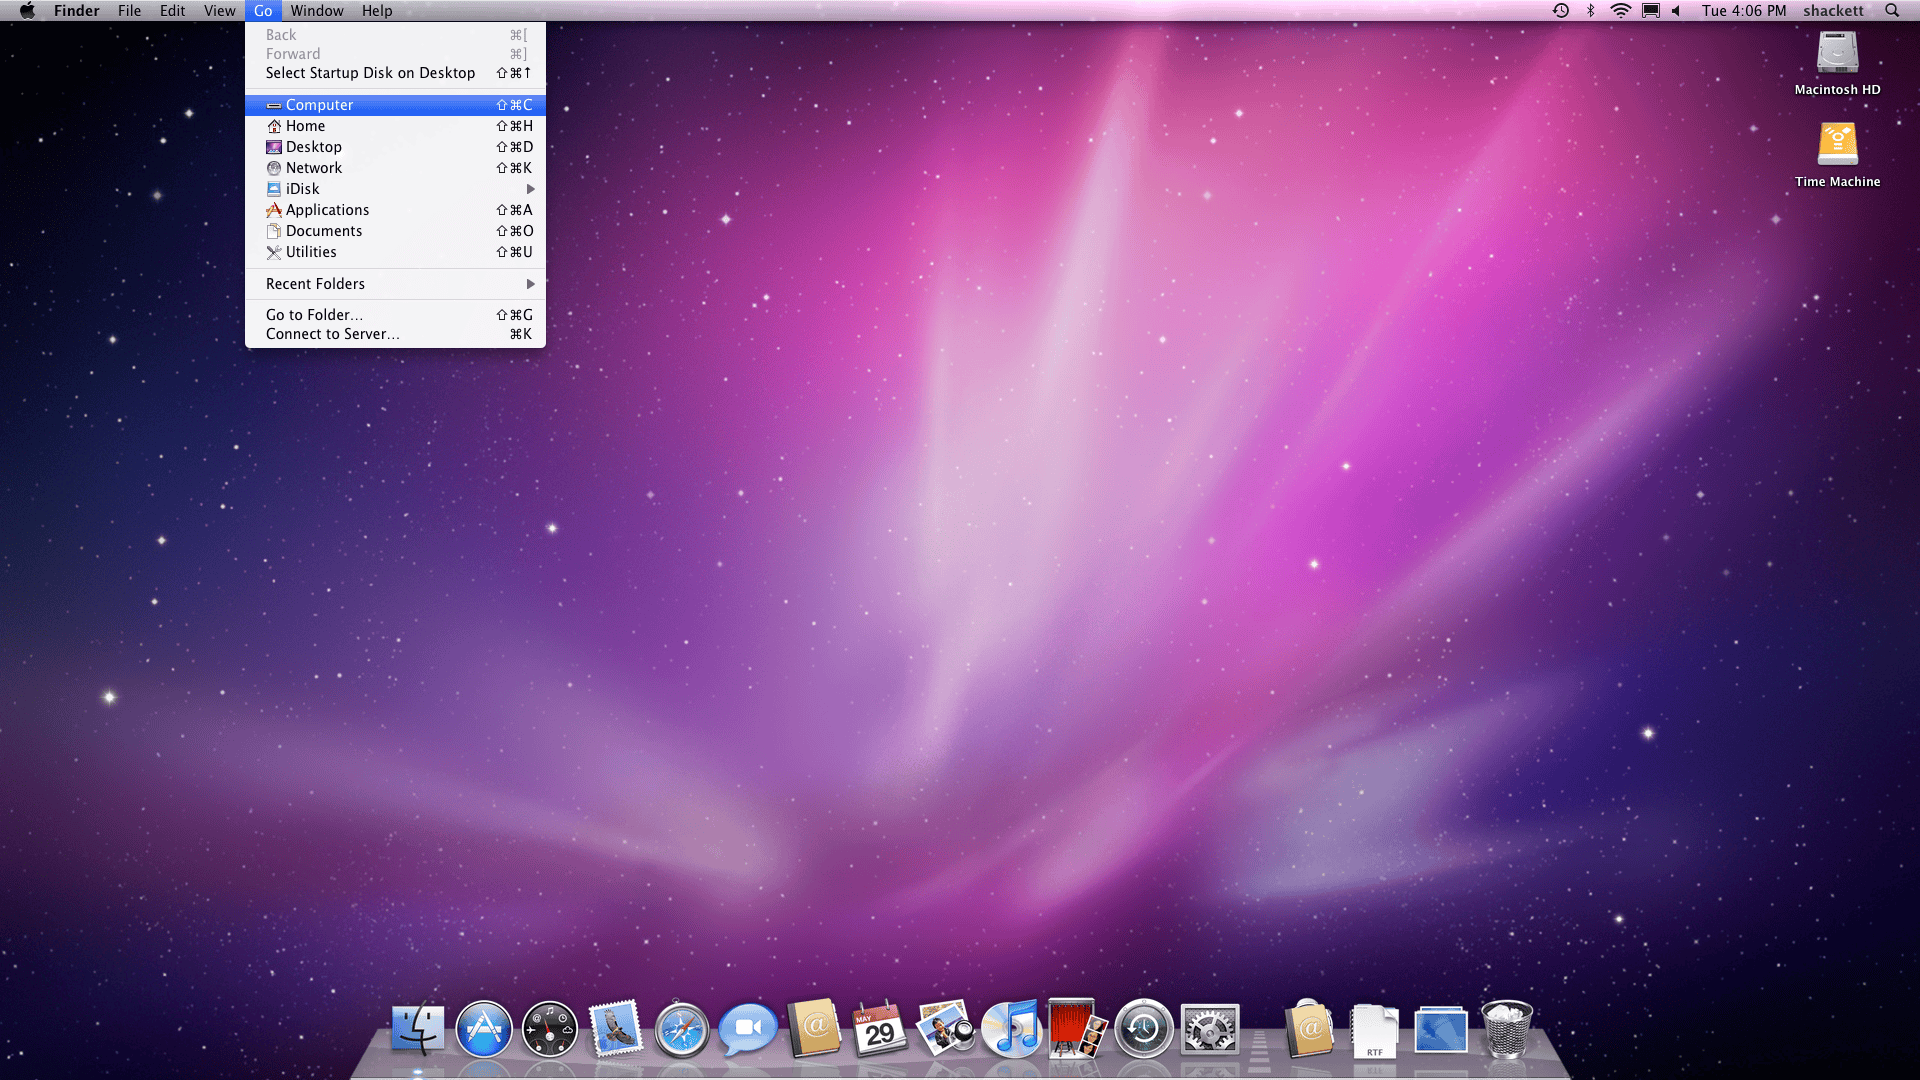Open the File menu

point(129,11)
